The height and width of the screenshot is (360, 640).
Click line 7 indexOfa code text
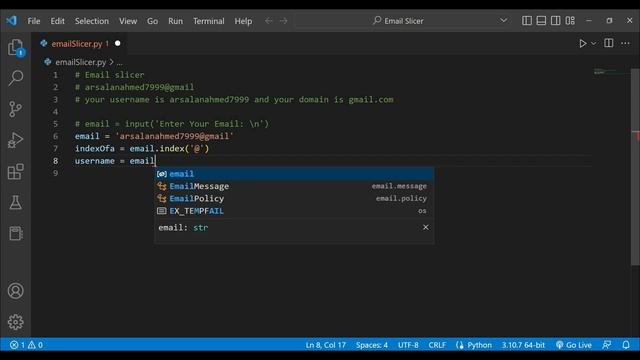(142, 149)
